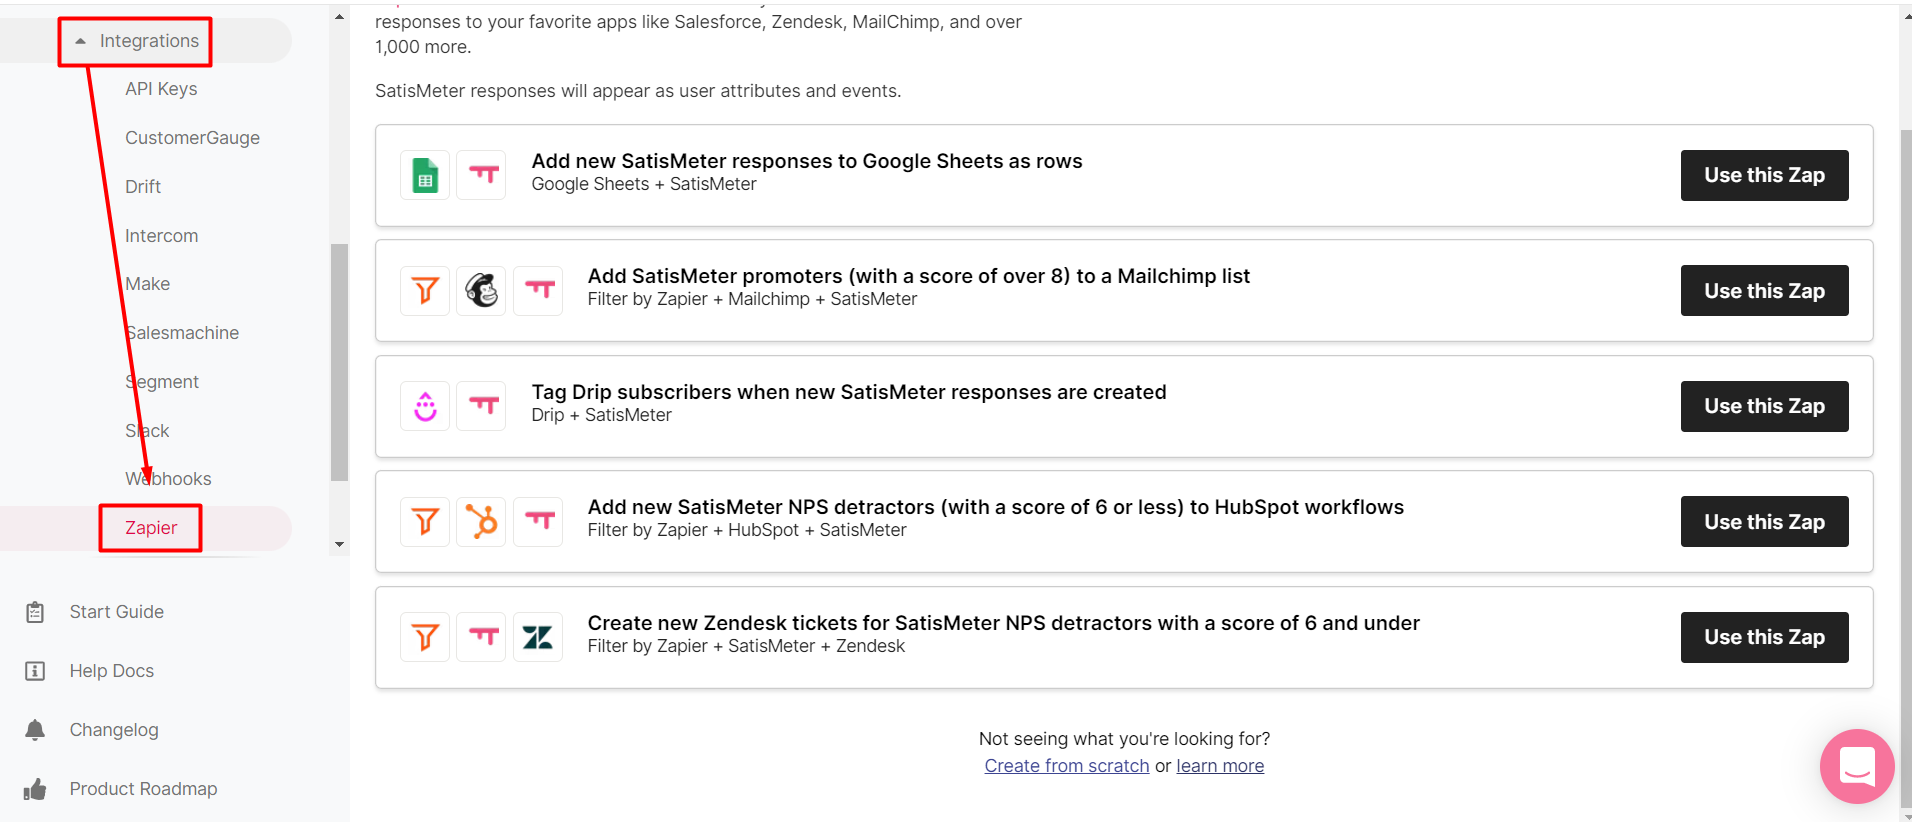Click the Product Roadmap thumbs-up icon
The height and width of the screenshot is (822, 1912).
[x=35, y=789]
